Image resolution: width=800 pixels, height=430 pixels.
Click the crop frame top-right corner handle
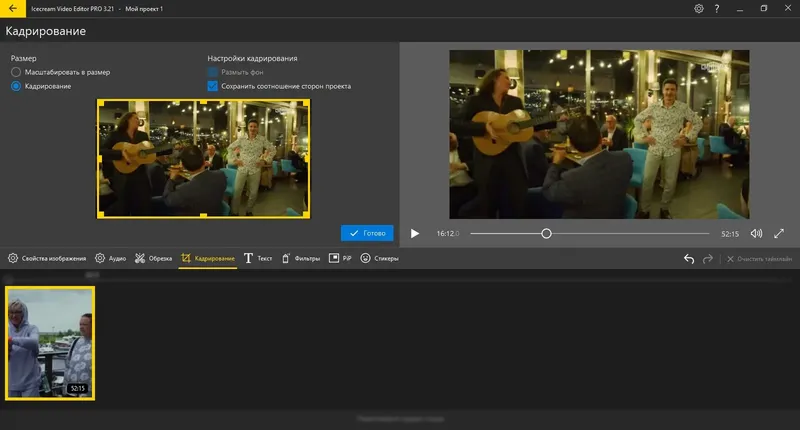click(306, 103)
